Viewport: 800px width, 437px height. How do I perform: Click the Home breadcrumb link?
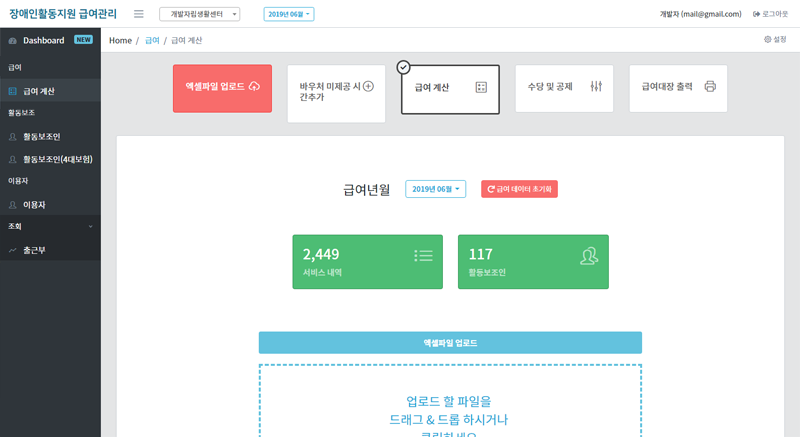coord(120,40)
